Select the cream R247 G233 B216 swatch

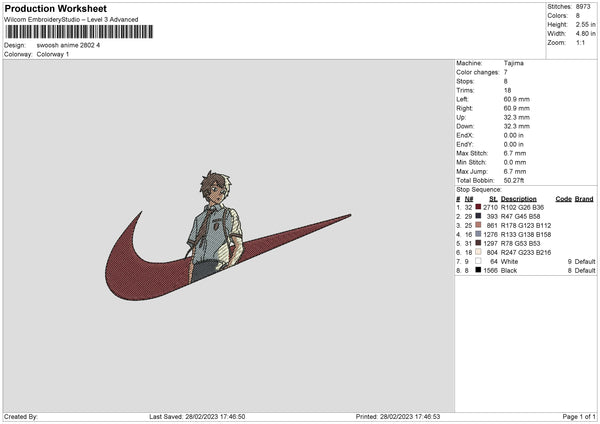(478, 252)
